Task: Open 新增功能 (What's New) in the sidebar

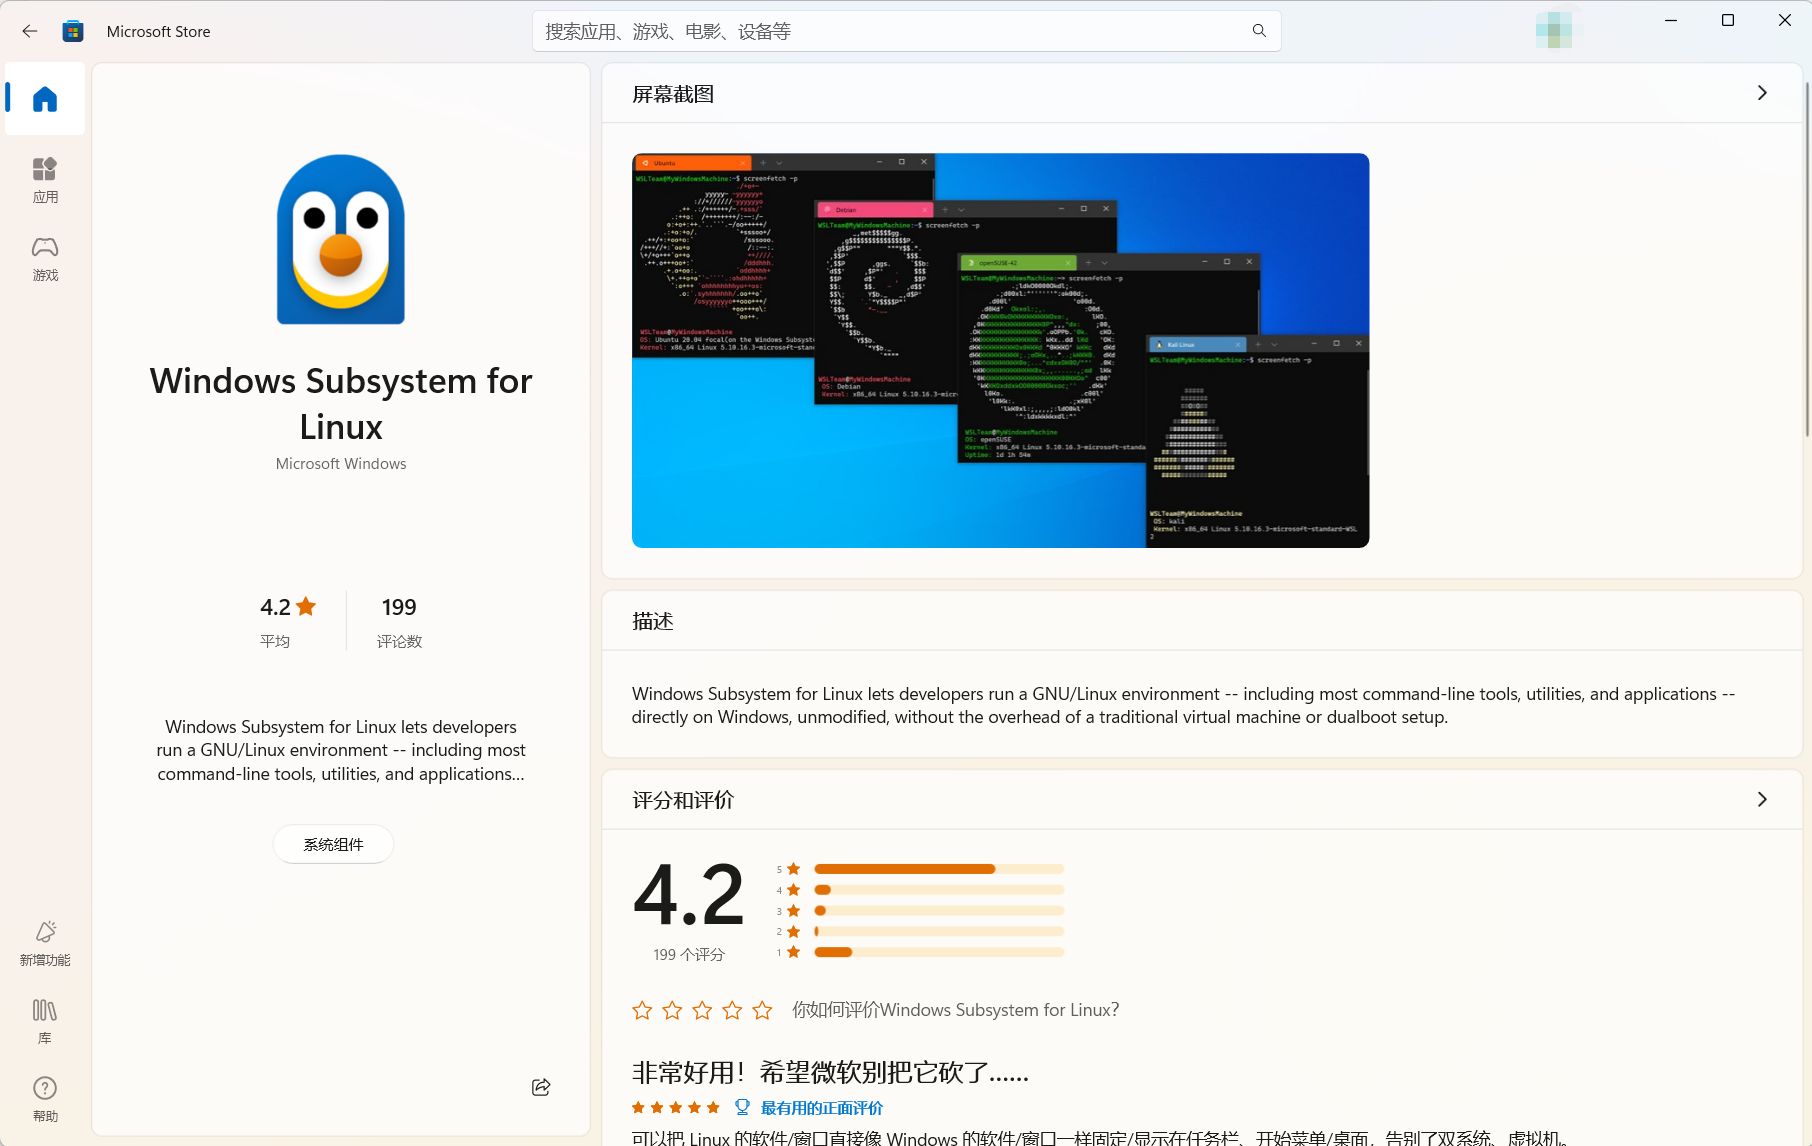Action: tap(45, 943)
